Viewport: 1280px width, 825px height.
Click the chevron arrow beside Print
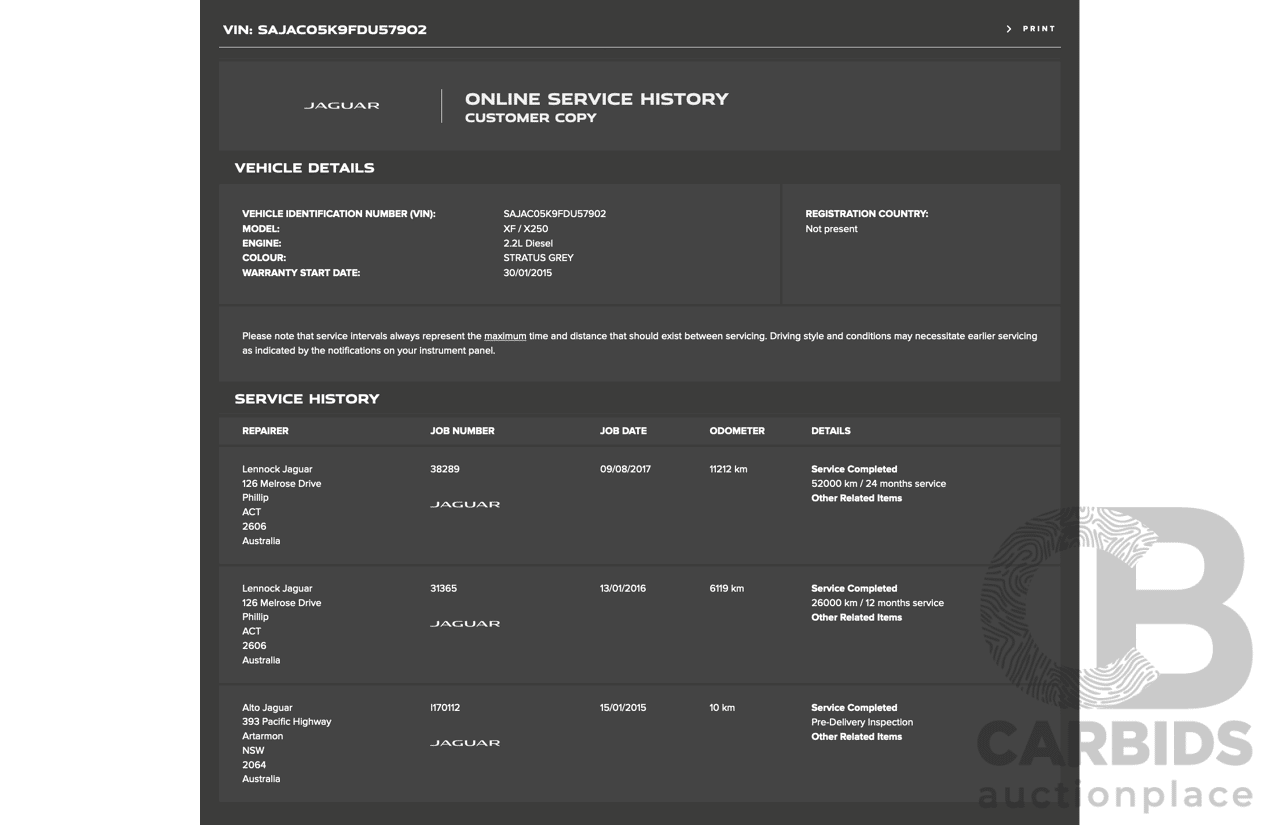pos(1009,29)
